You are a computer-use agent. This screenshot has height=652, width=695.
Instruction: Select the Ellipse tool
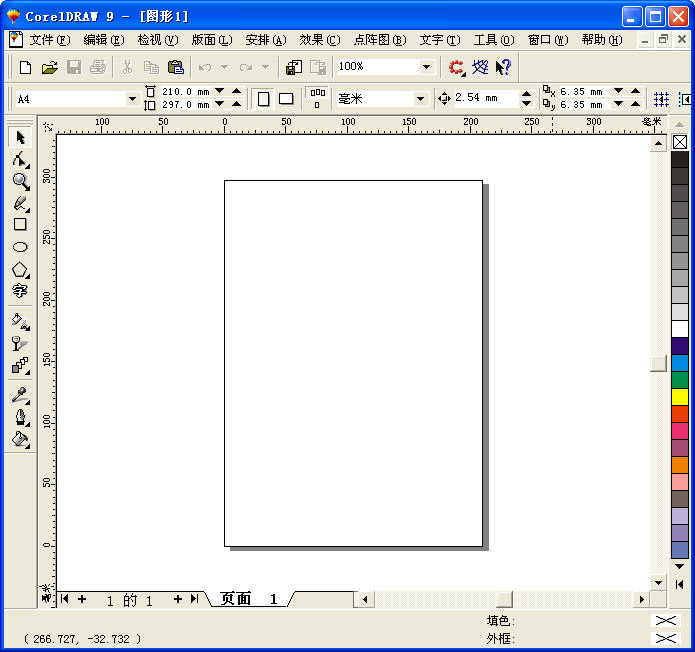[20, 247]
